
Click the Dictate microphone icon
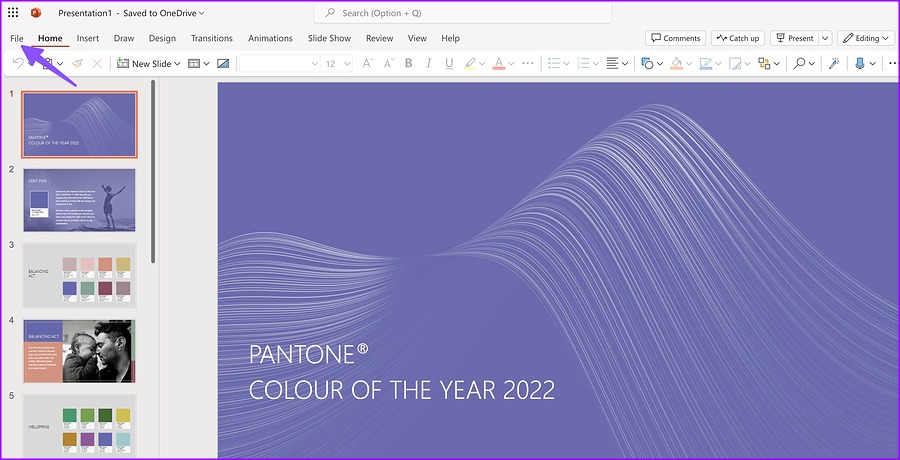pos(859,63)
